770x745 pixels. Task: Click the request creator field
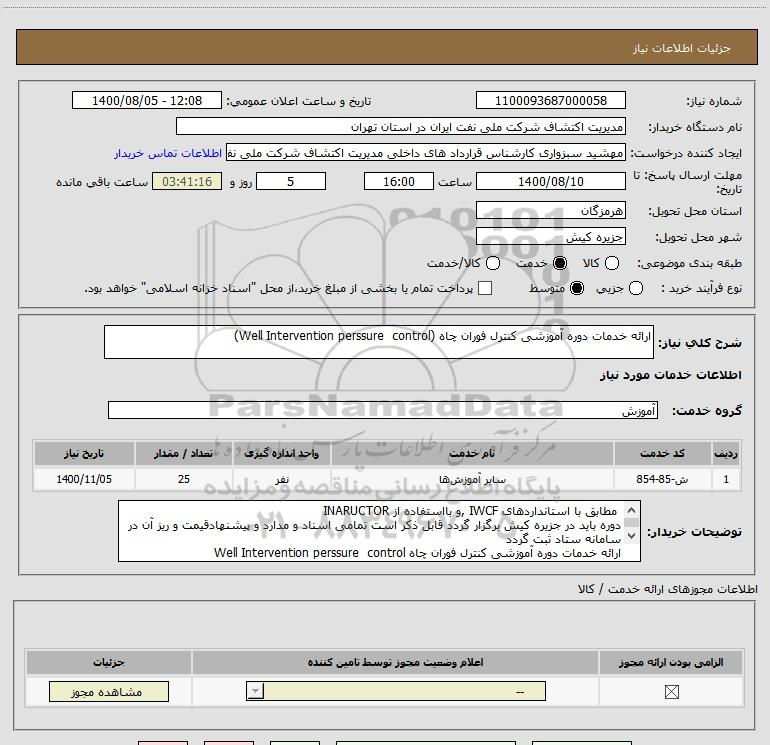coord(426,153)
